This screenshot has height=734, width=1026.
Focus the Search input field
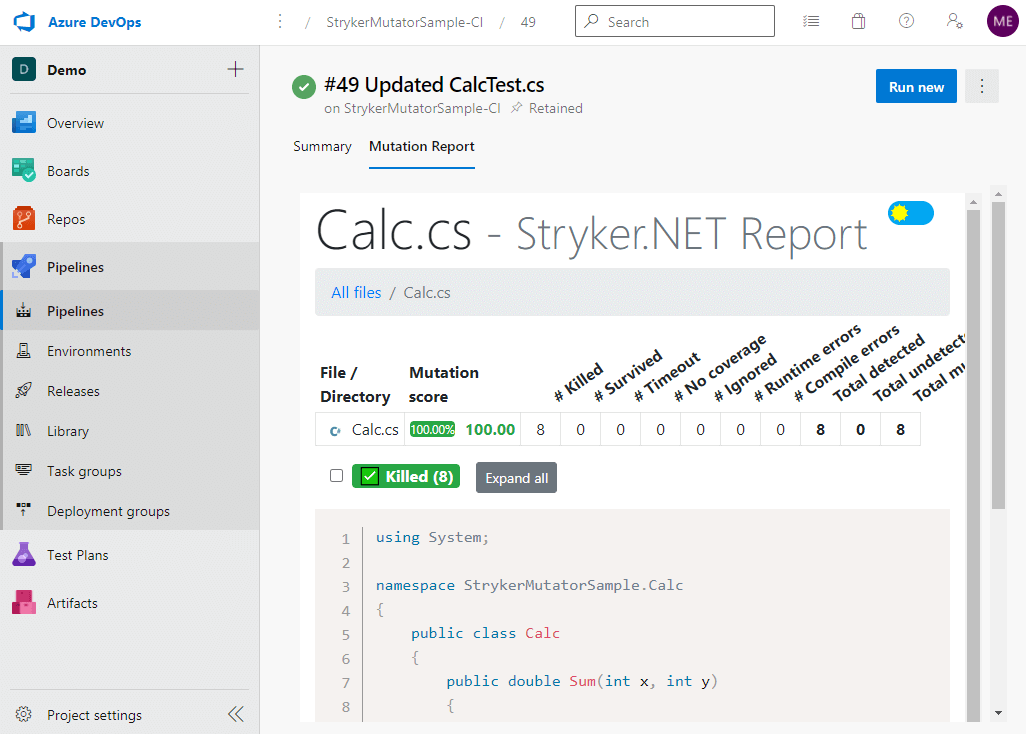pyautogui.click(x=675, y=22)
